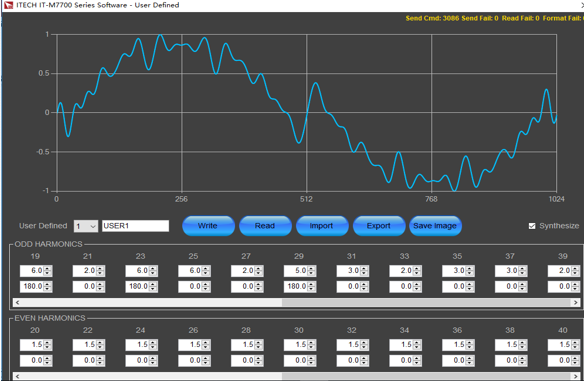Viewport: 584px width, 381px height.
Task: Click the spinner on harmonic 31 amplitude
Action: tap(364, 271)
